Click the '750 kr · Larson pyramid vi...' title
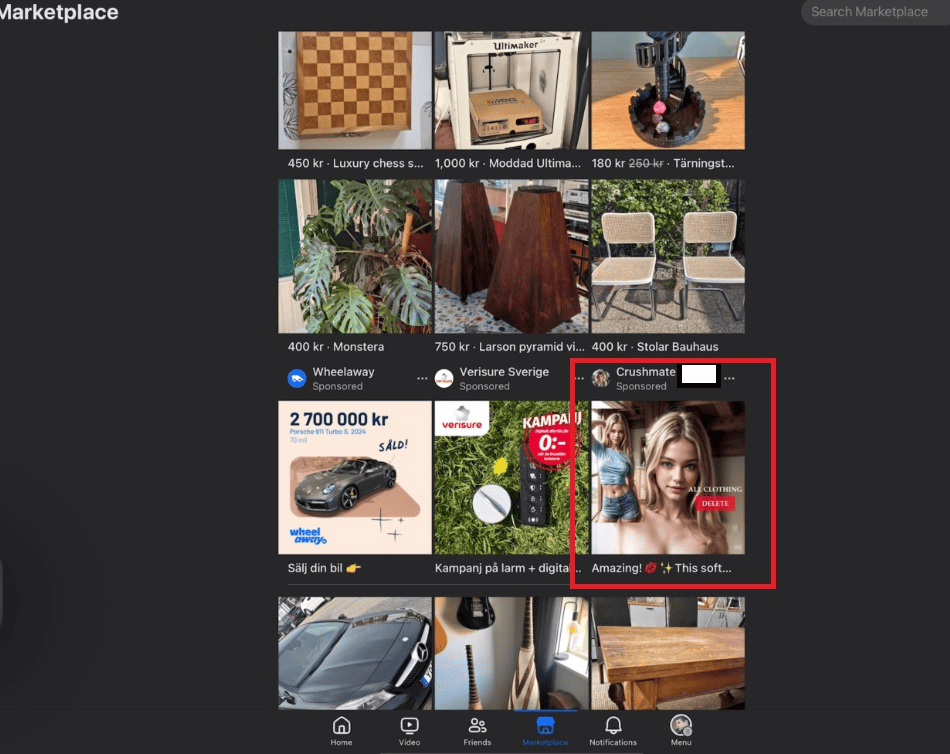The image size is (950, 754). pyautogui.click(x=510, y=347)
